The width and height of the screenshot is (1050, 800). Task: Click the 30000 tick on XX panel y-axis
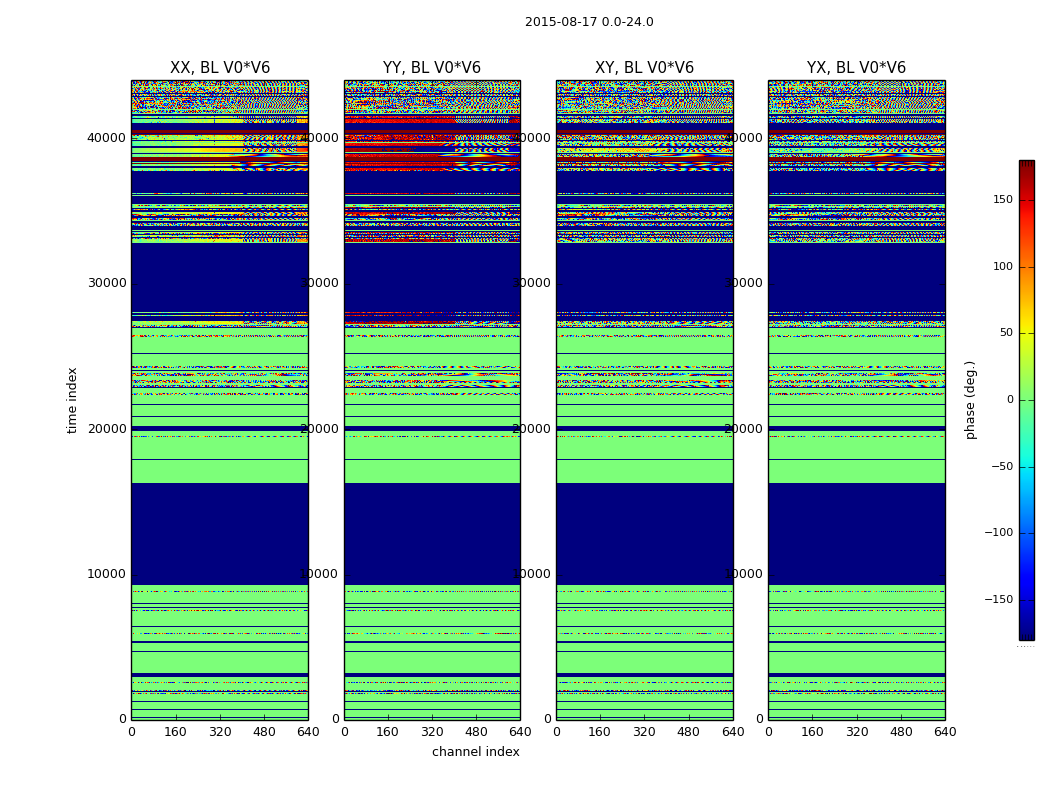[x=107, y=283]
